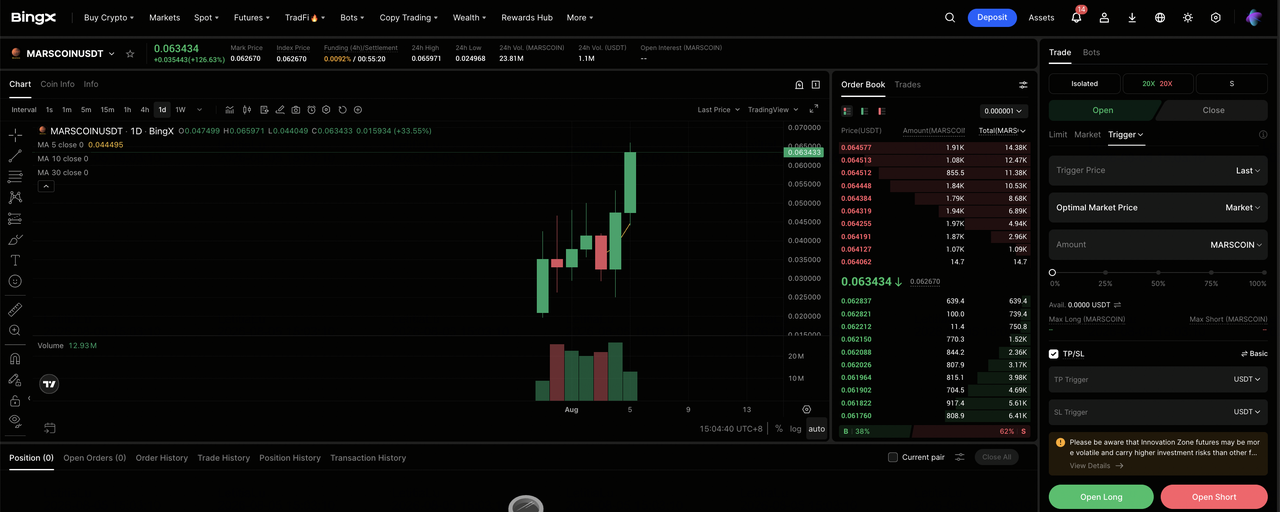
Task: Toggle auto scale on chart
Action: click(817, 428)
